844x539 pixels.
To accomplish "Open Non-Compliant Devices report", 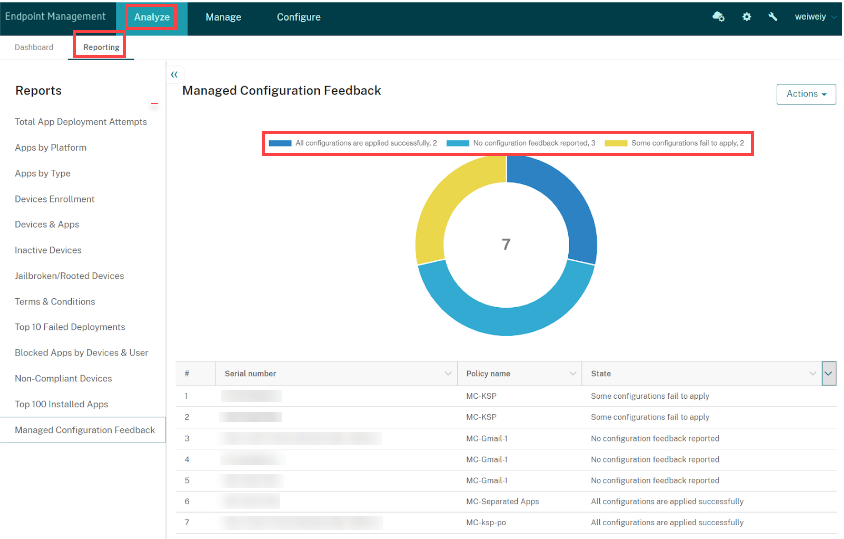I will pyautogui.click(x=63, y=379).
